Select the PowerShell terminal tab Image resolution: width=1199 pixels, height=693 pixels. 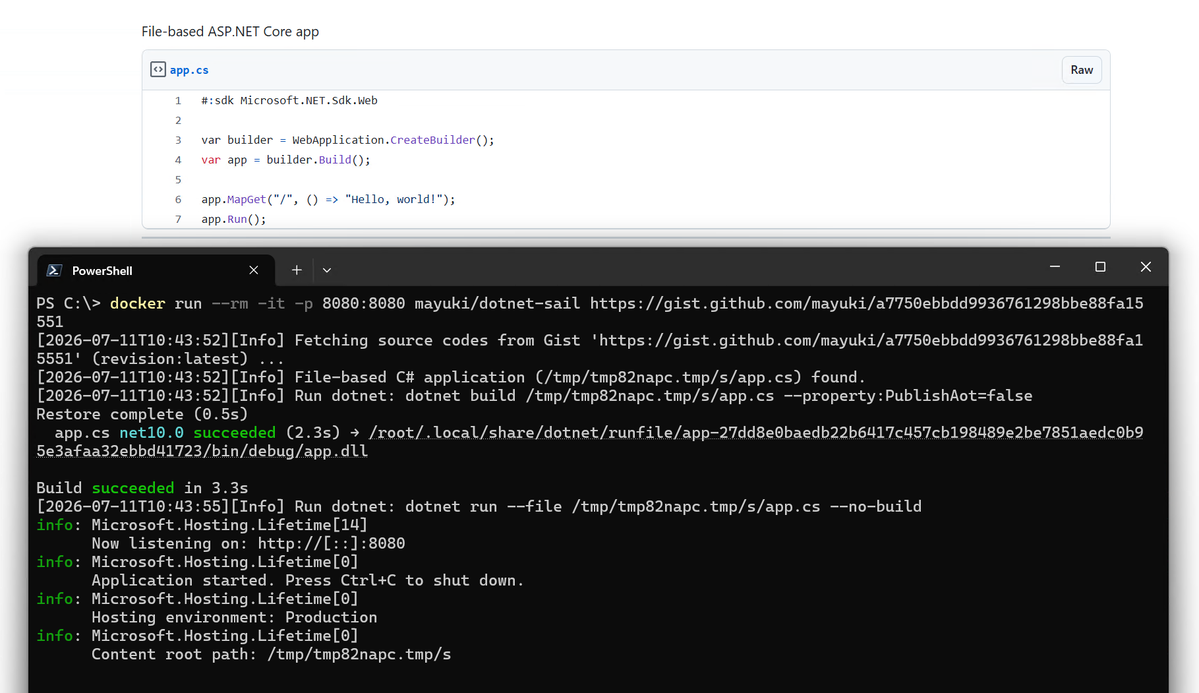pos(156,271)
